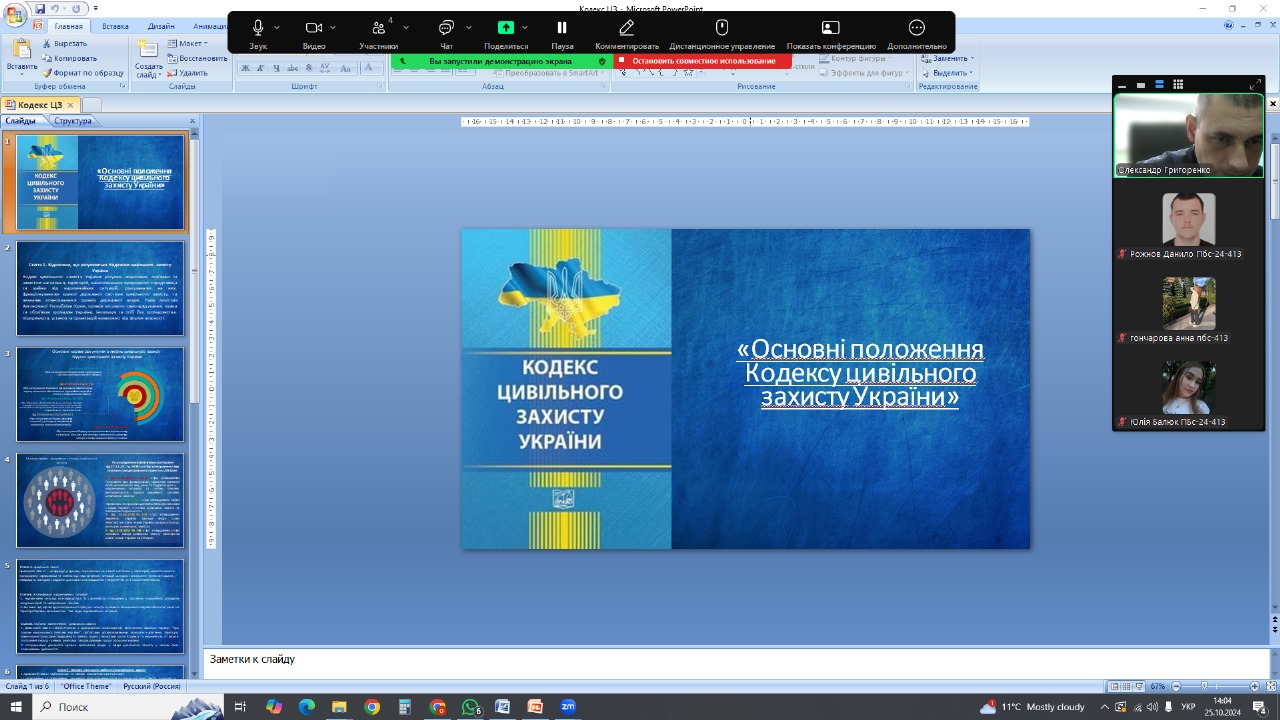Viewport: 1280px width, 720px height.
Task: Pause screen sharing with Пауза
Action: click(562, 28)
